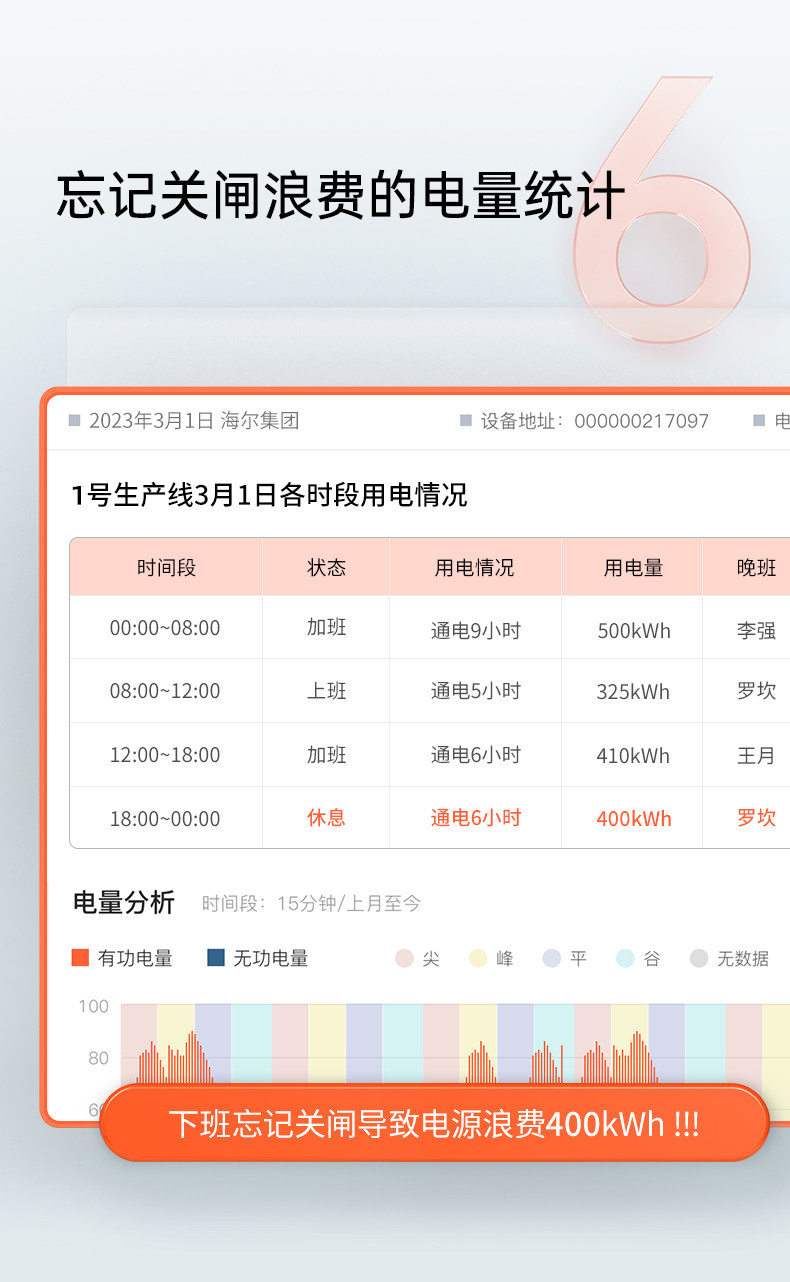Click the red 400kWh usage cell
The image size is (790, 1282).
[x=633, y=818]
